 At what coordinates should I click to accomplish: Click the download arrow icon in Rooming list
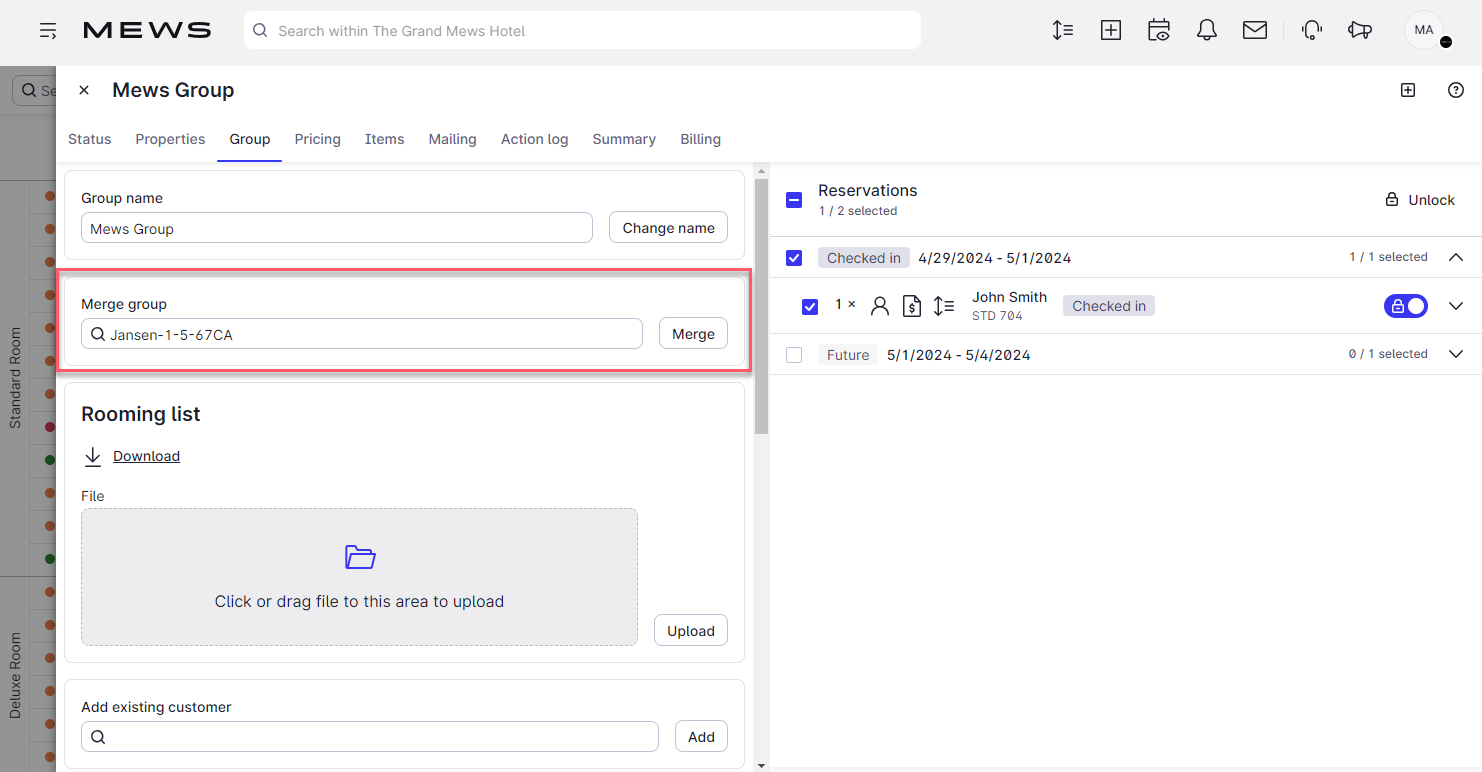[93, 456]
